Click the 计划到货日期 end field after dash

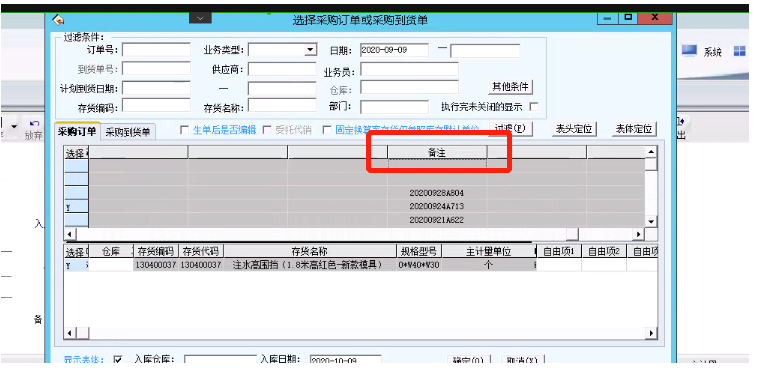coord(282,89)
